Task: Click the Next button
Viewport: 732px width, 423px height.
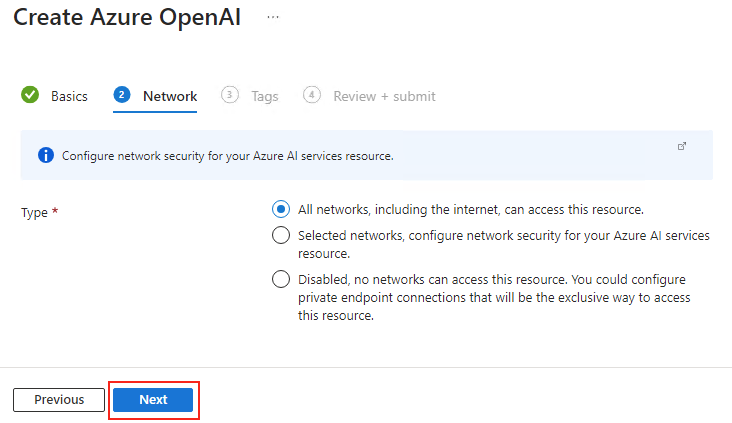Action: pos(153,400)
